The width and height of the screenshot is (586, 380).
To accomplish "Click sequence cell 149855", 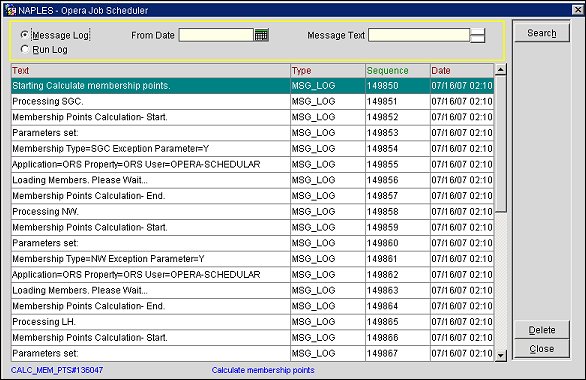I will pos(398,164).
